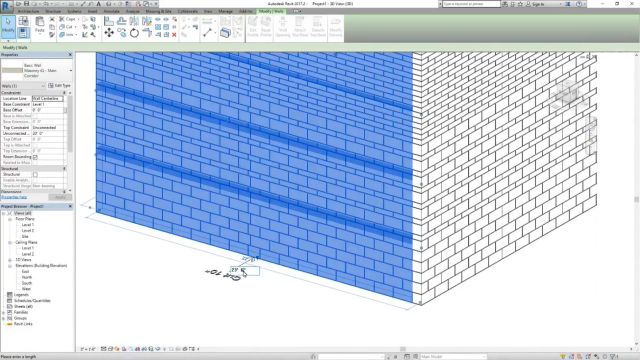Collapse the Views (all) tree node

pyautogui.click(x=4, y=213)
